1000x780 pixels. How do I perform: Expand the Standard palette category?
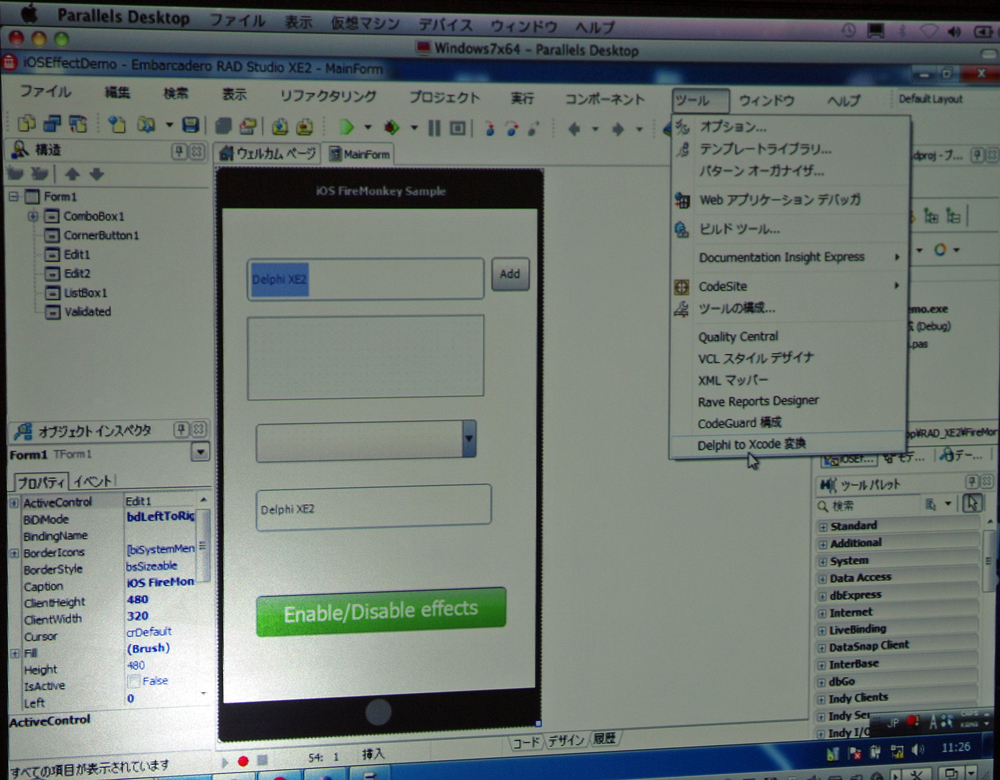coord(823,527)
